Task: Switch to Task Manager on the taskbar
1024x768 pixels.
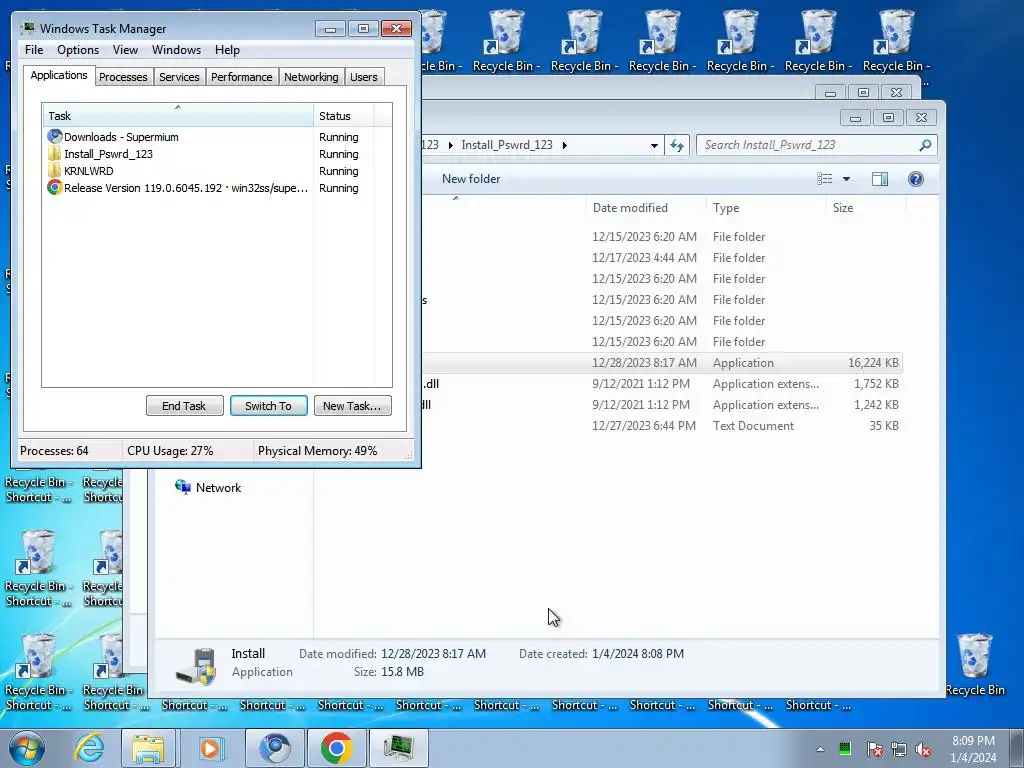Action: point(399,748)
